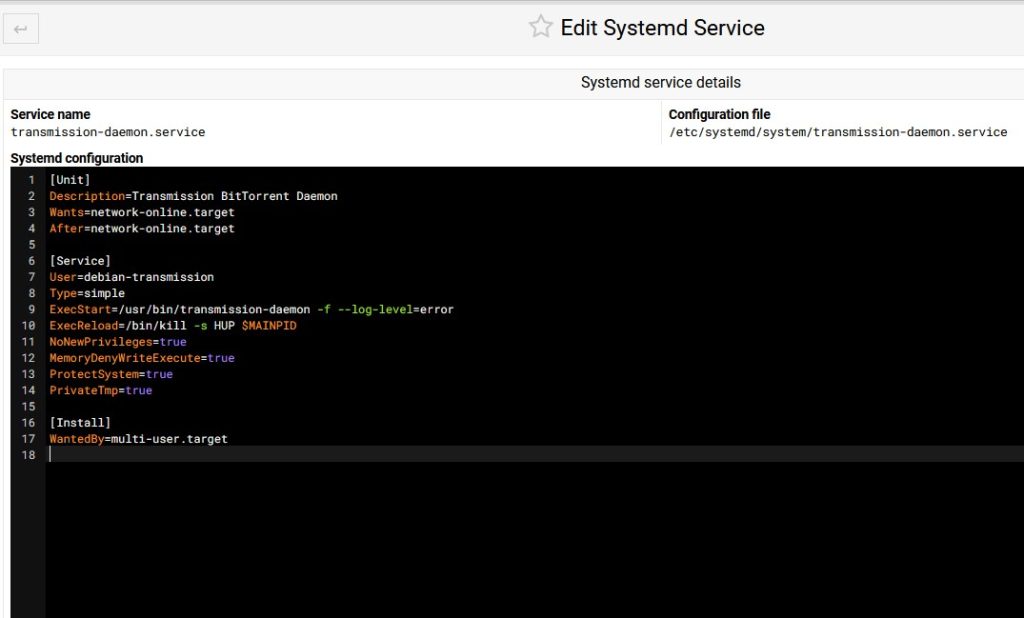The height and width of the screenshot is (618, 1024).
Task: Click the WantedBy=multi-user.target line
Action: [x=138, y=439]
